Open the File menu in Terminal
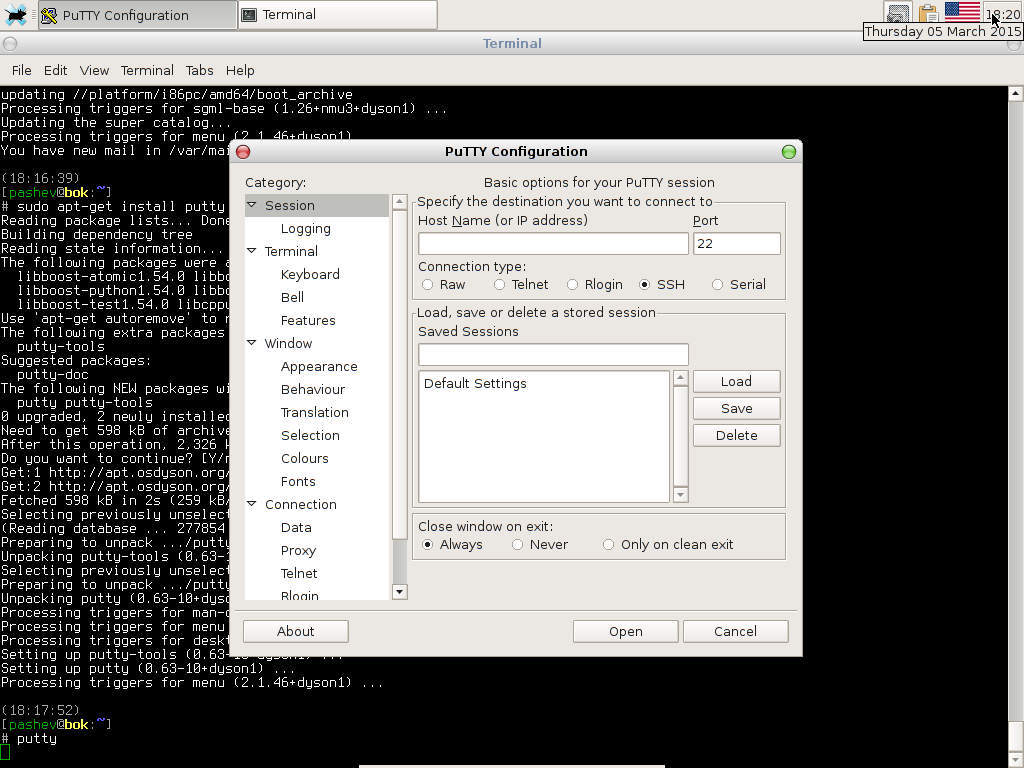This screenshot has height=768, width=1024. [22, 71]
